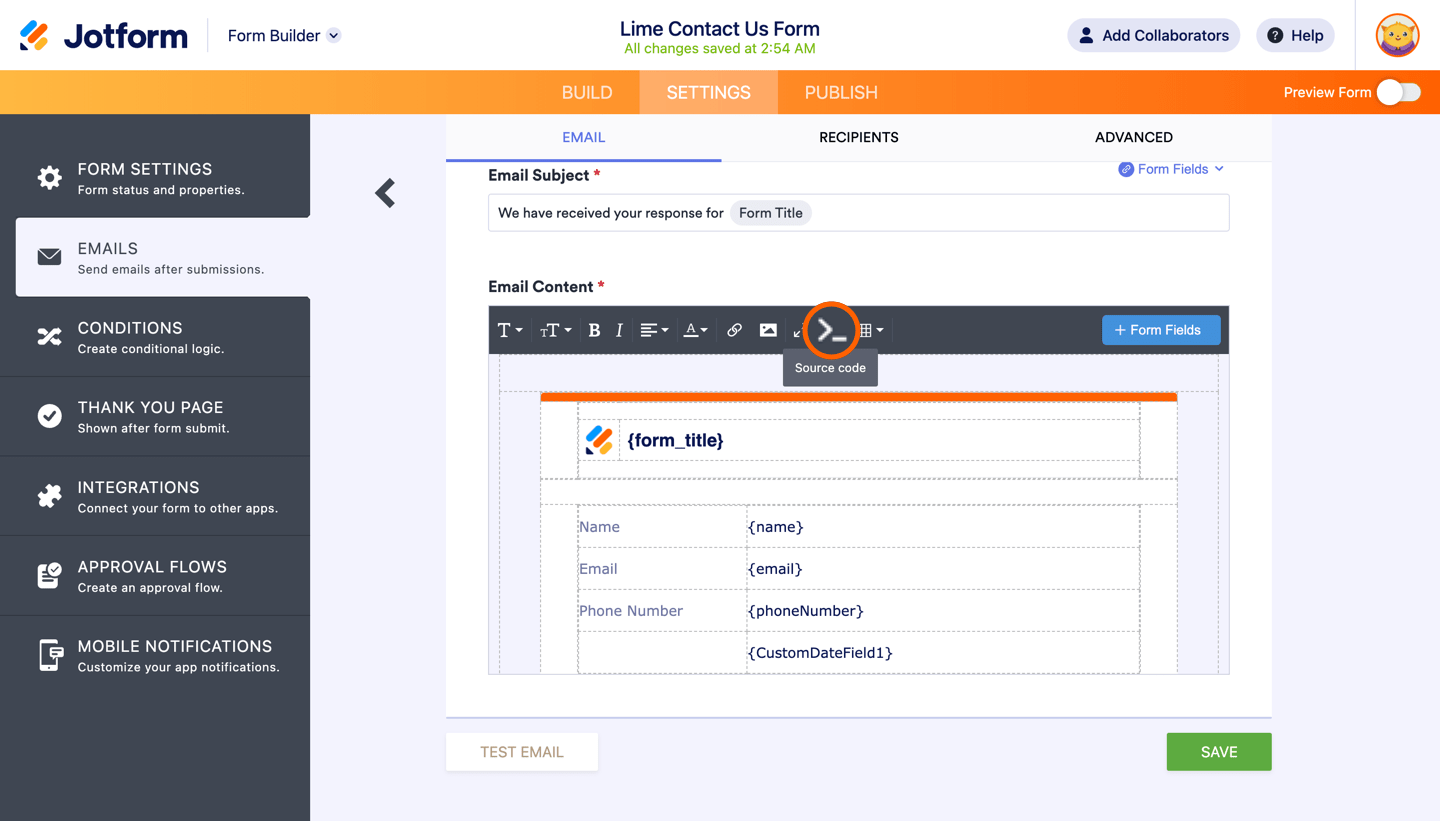Image resolution: width=1440 pixels, height=821 pixels.
Task: Open the font size dropdown
Action: (555, 330)
